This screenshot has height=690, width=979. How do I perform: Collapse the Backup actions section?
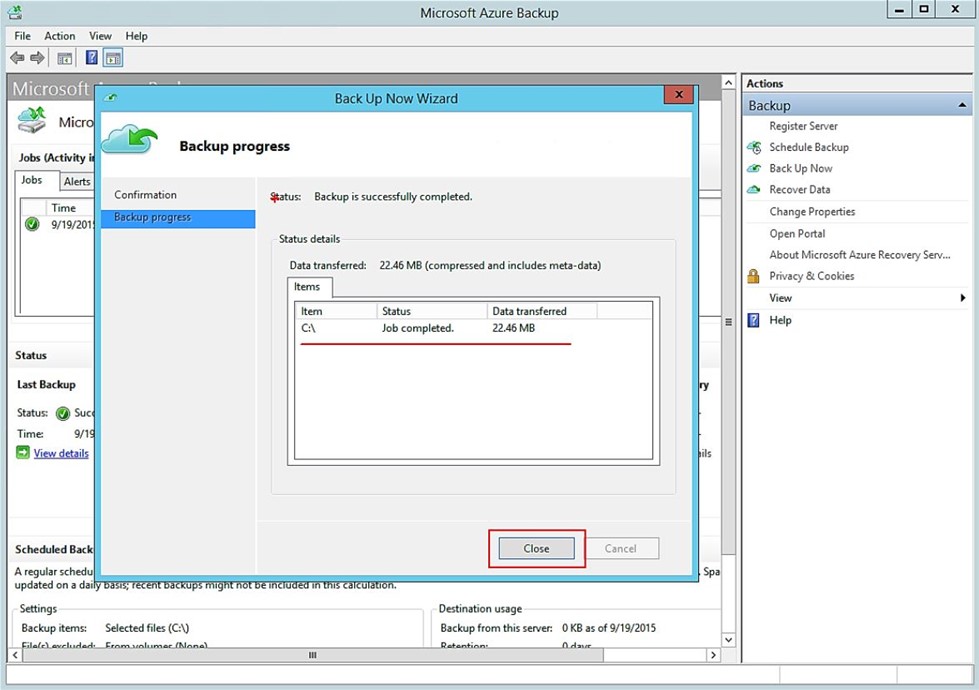coord(962,105)
